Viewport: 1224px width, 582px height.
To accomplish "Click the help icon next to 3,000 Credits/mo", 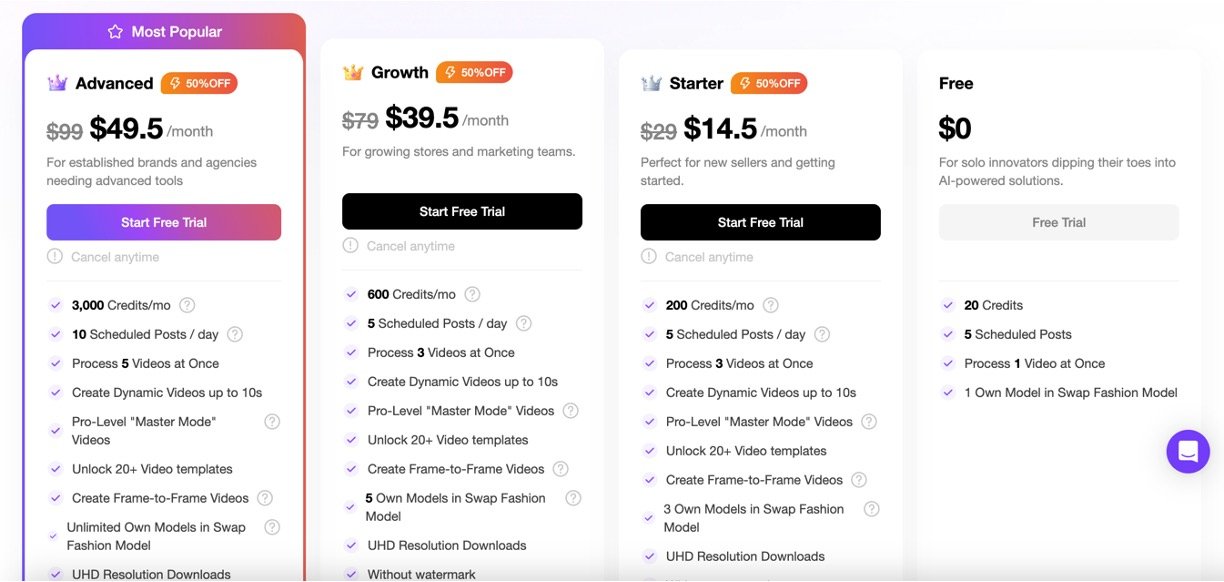I will point(187,306).
